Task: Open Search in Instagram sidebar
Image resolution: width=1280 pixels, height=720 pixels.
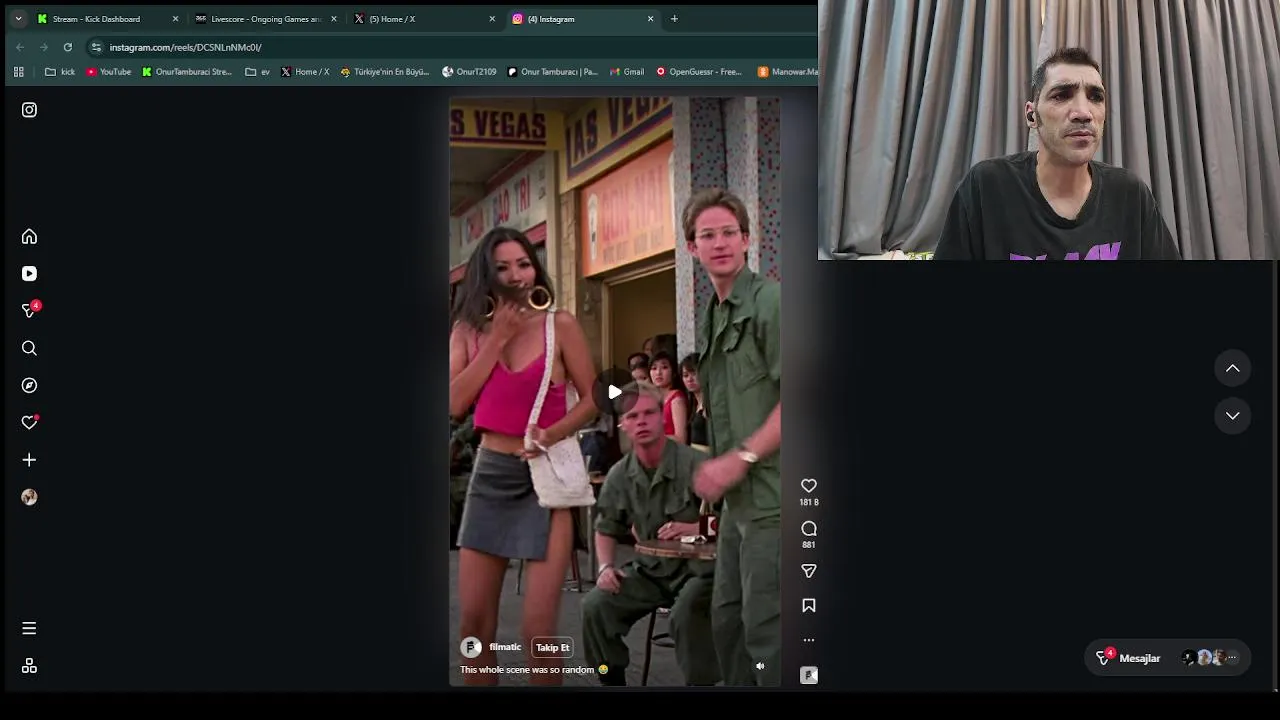Action: (x=29, y=348)
